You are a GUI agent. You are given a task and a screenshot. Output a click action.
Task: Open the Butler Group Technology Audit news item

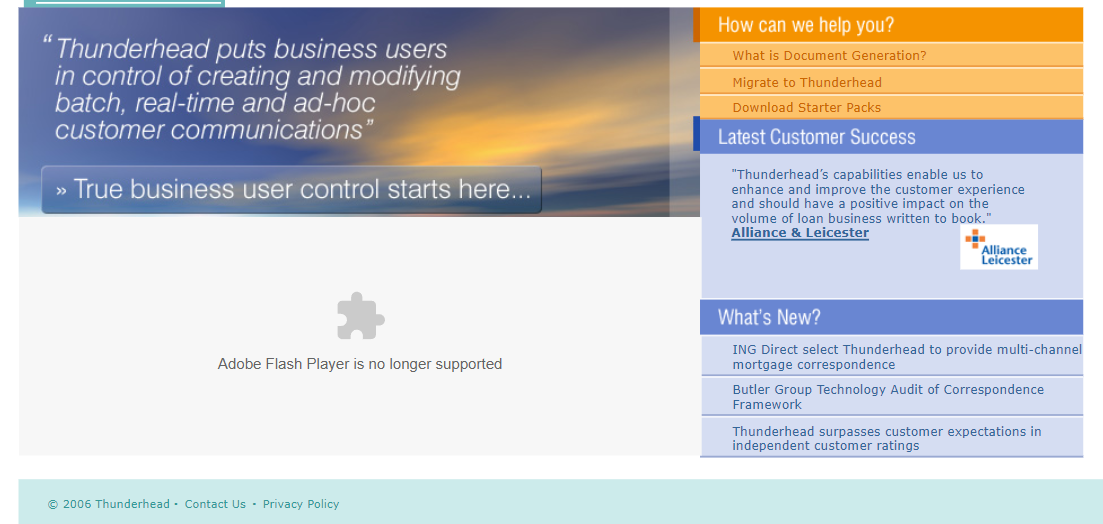(888, 397)
